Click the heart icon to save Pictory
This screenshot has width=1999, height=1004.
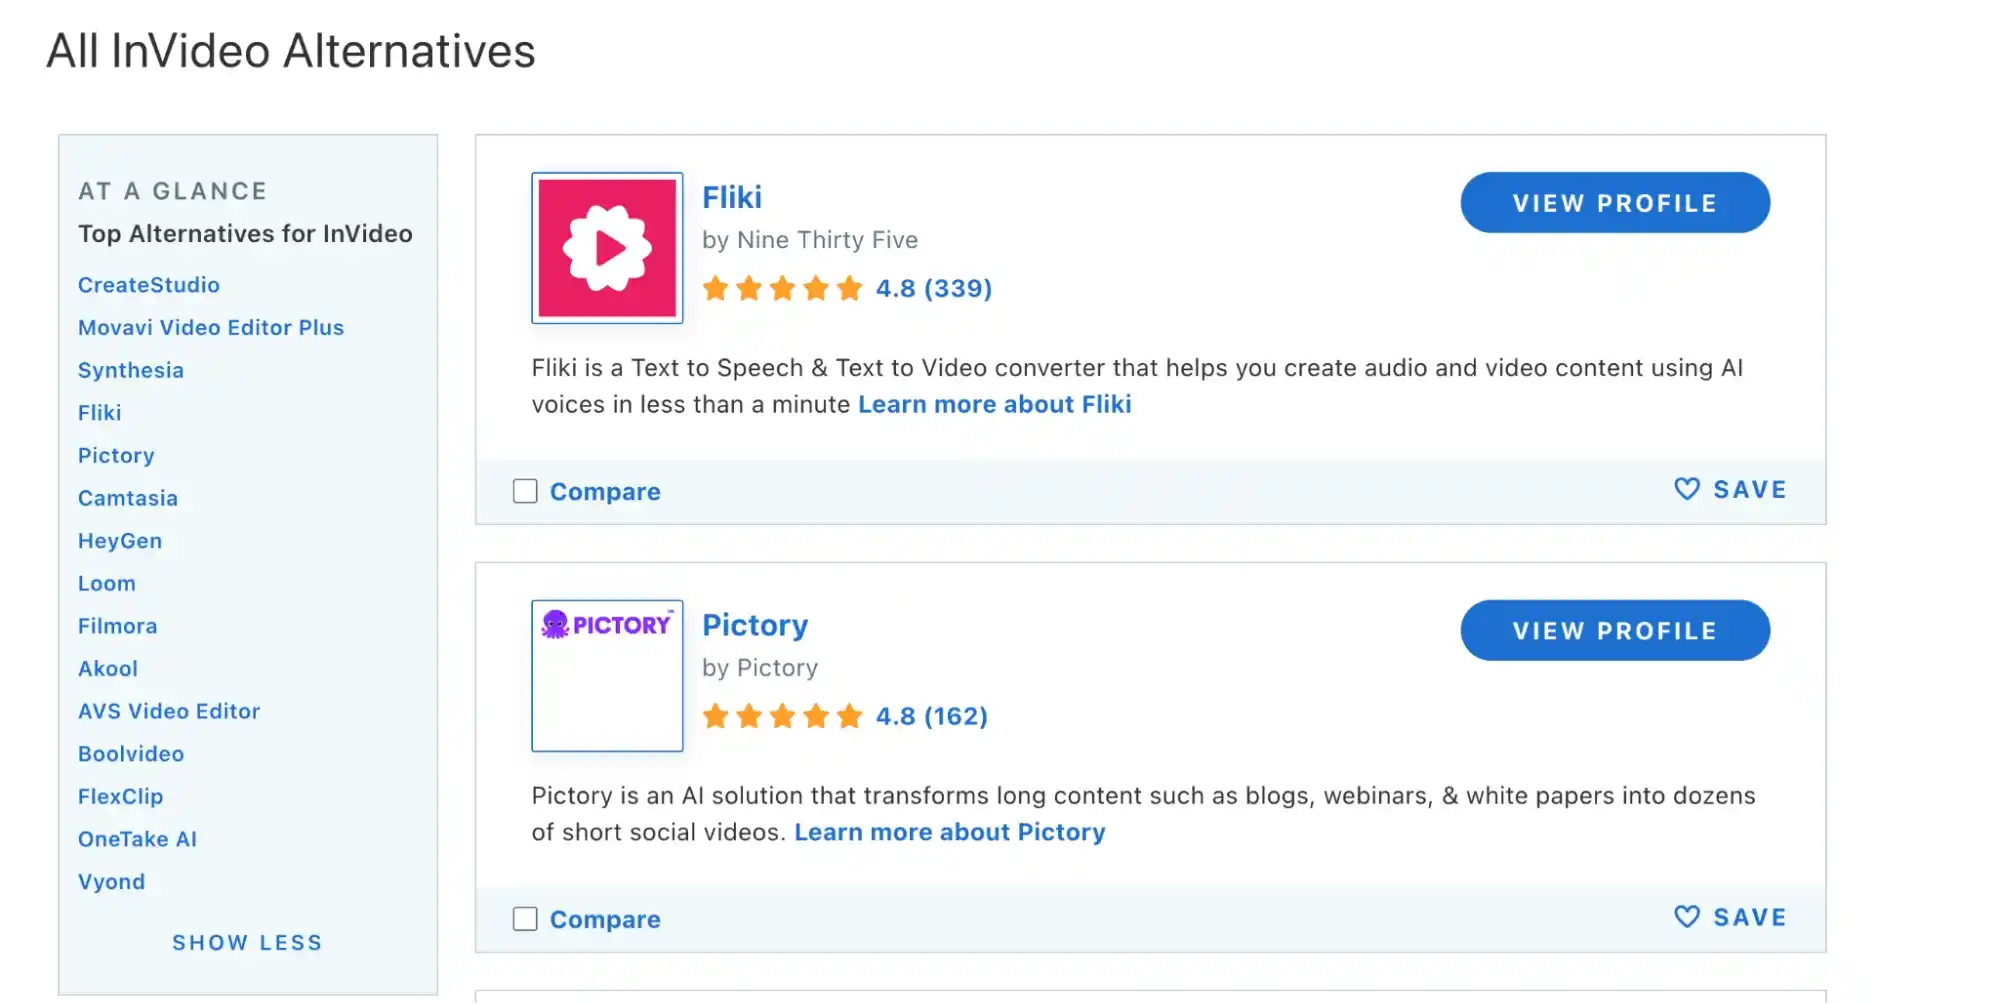1686,916
